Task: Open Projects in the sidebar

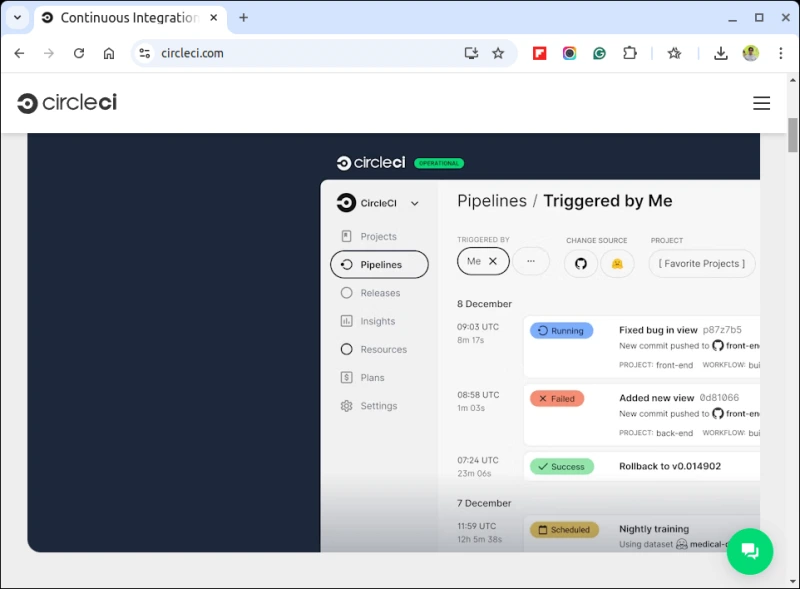Action: pos(369,236)
